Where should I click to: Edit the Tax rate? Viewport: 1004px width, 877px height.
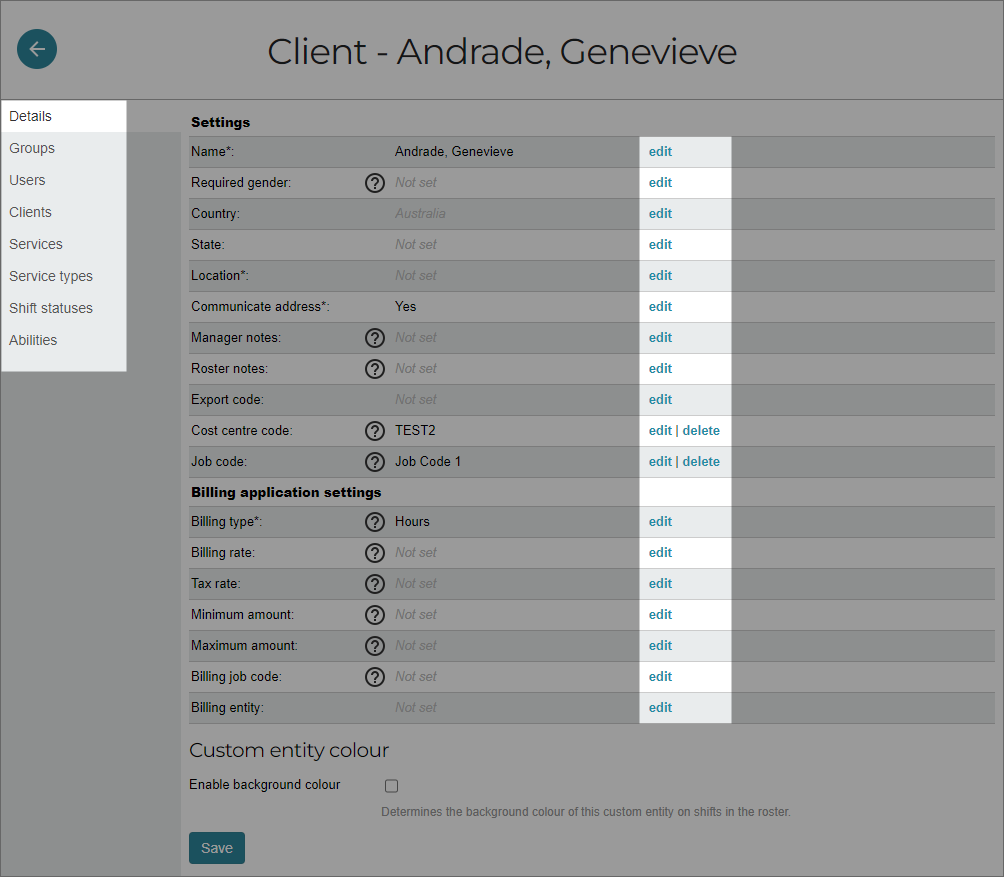coord(660,584)
